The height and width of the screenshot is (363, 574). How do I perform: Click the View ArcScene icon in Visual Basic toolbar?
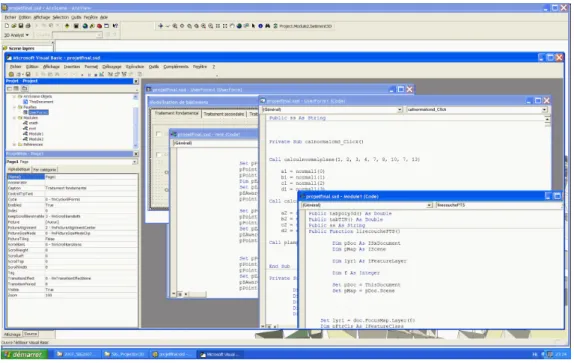click(x=11, y=74)
